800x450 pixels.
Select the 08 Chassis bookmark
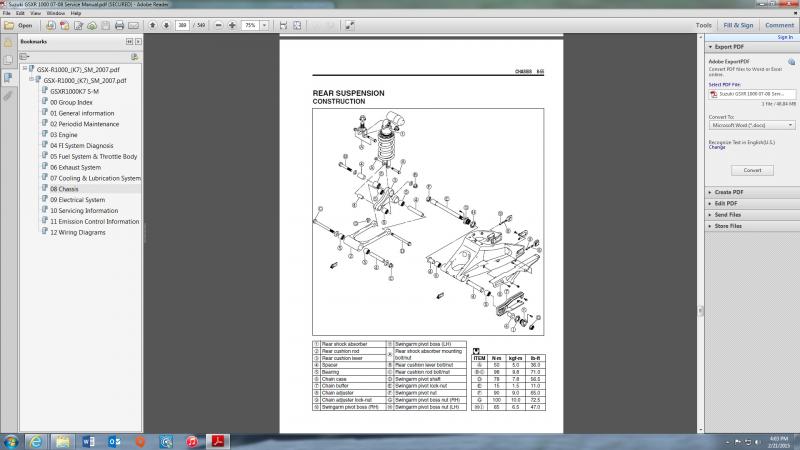pos(64,189)
